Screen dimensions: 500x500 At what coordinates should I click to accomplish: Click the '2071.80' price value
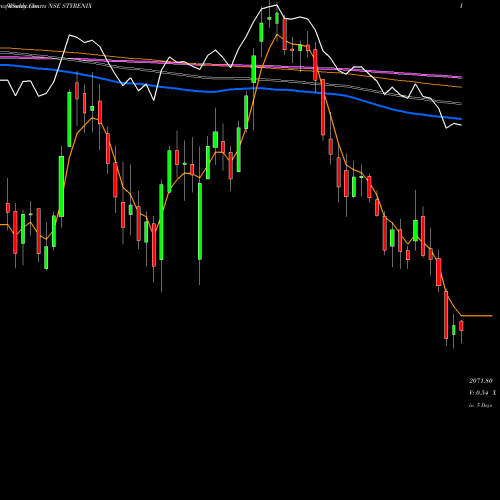pos(481,381)
